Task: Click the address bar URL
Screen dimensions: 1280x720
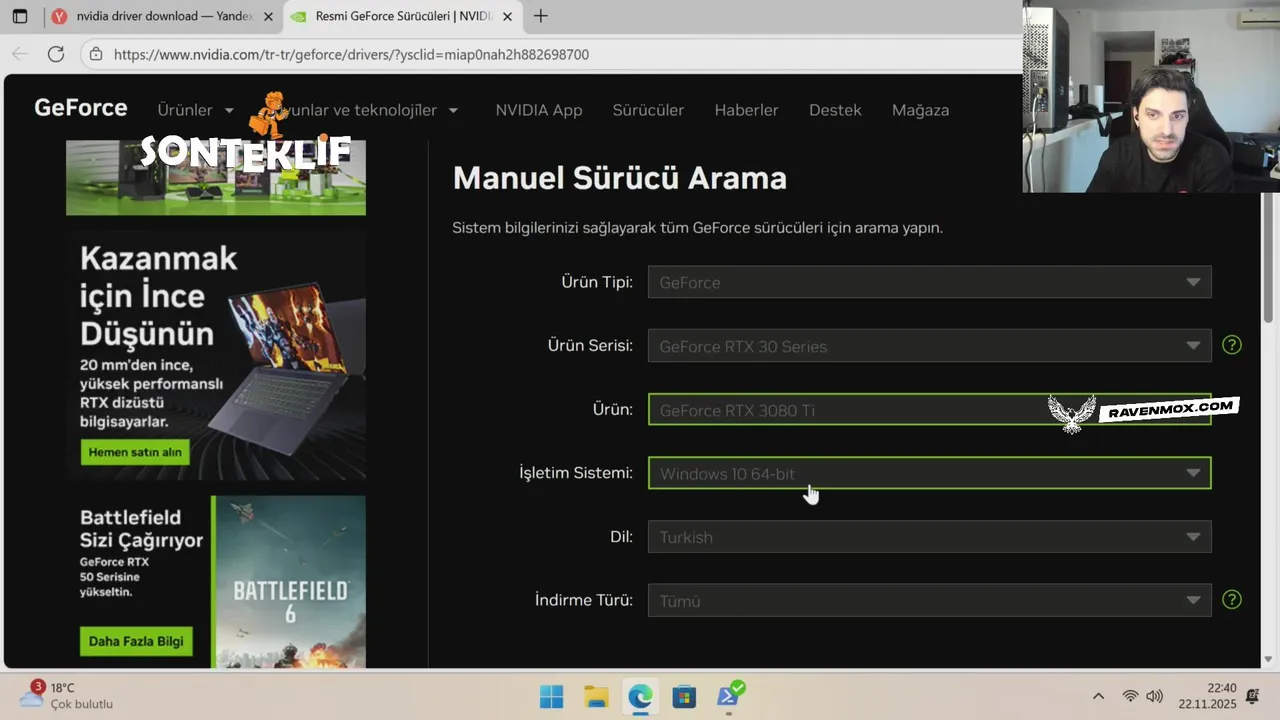Action: pyautogui.click(x=351, y=54)
